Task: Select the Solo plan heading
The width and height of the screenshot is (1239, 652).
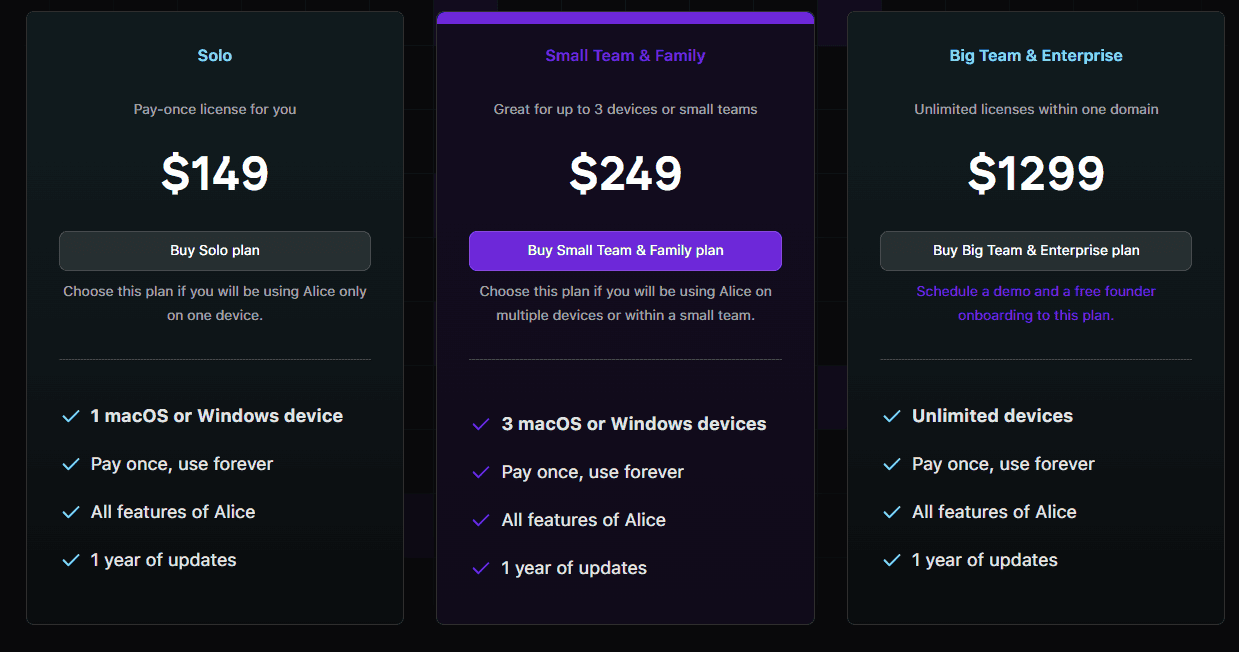Action: (214, 55)
